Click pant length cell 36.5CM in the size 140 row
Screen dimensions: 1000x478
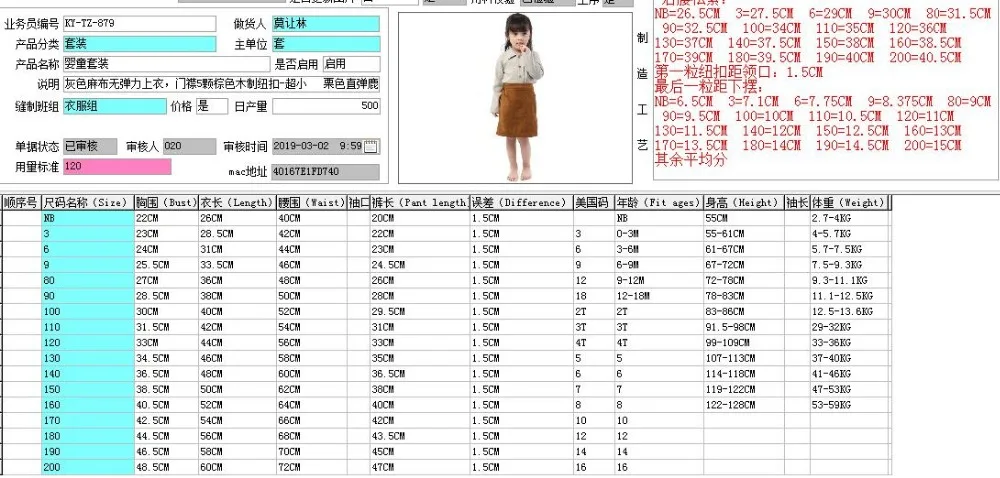pos(420,374)
